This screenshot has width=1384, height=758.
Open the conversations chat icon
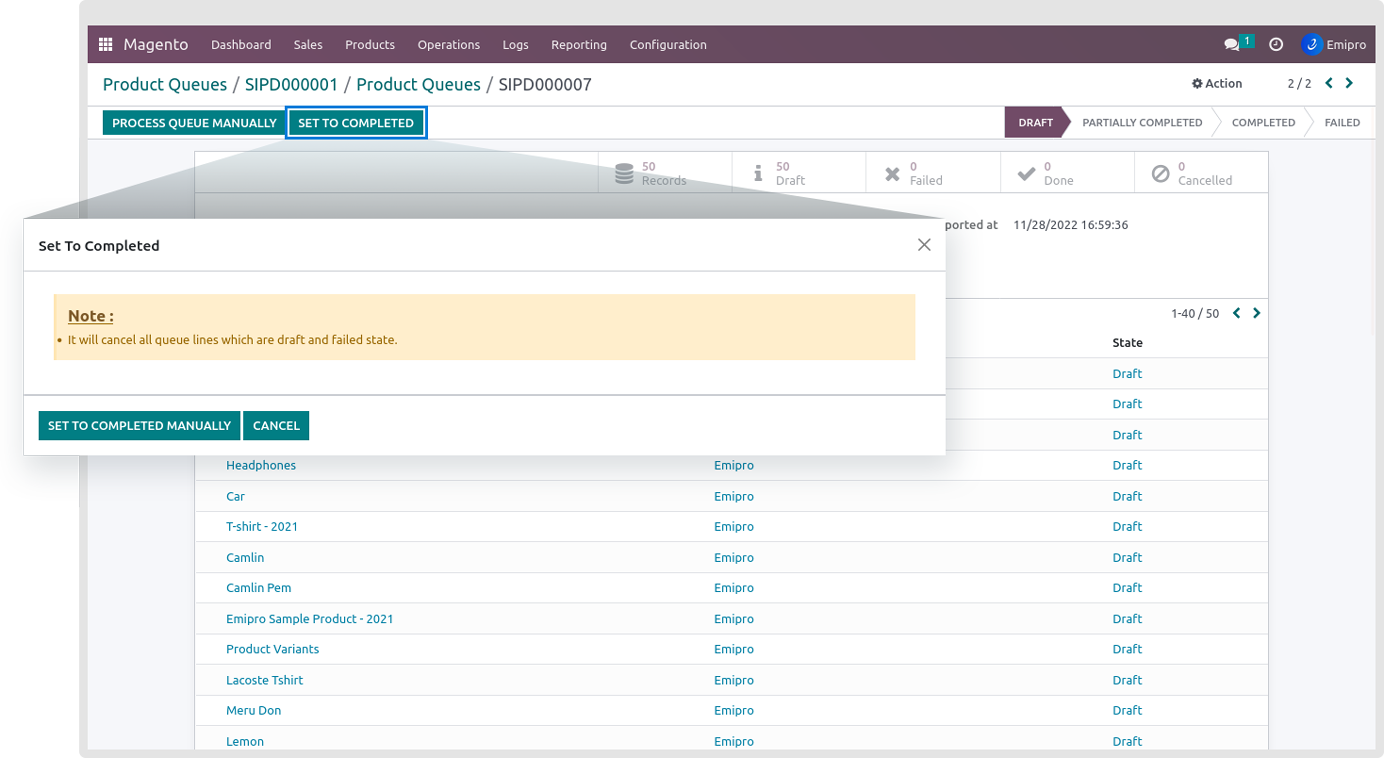tap(1232, 45)
